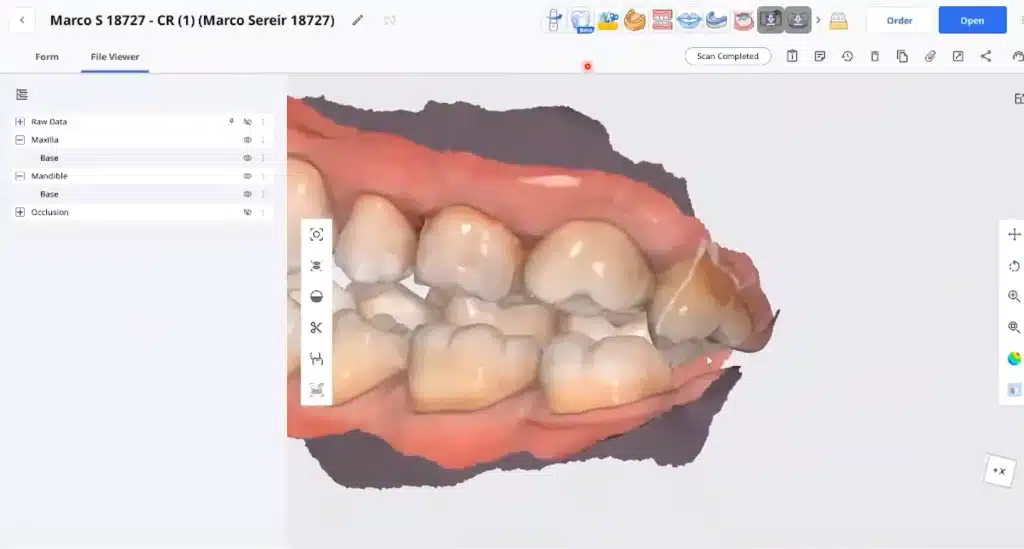Open the yellow teeth app icon
Screen dimensions: 1024x549
coord(839,21)
